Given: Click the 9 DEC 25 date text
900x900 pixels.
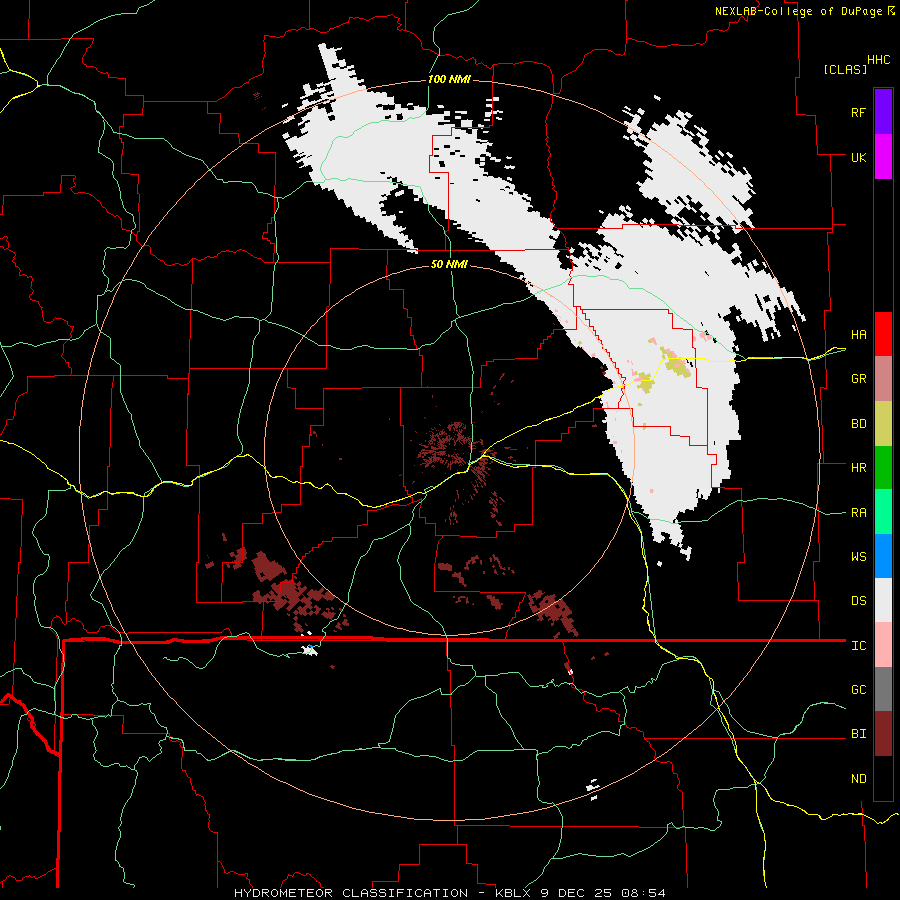Looking at the screenshot, I should (577, 893).
